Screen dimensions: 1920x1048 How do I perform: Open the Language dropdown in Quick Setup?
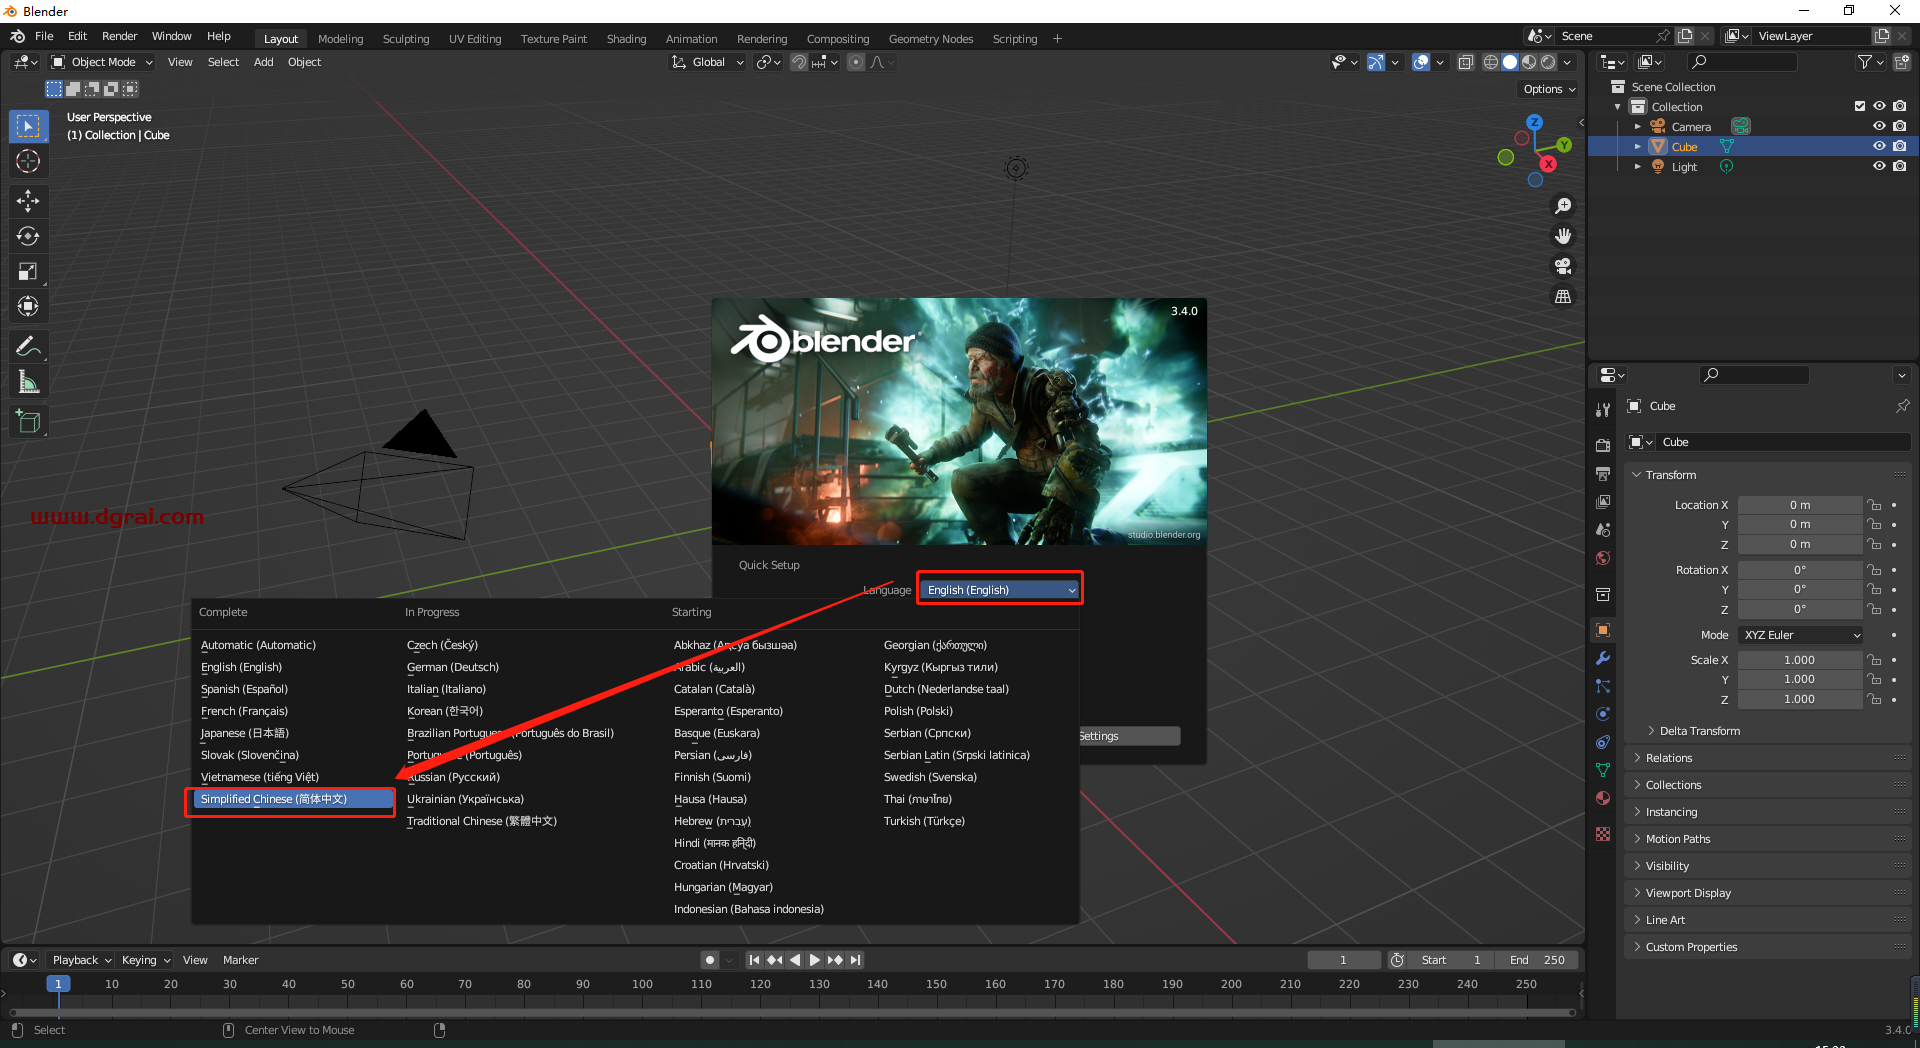pyautogui.click(x=1000, y=590)
